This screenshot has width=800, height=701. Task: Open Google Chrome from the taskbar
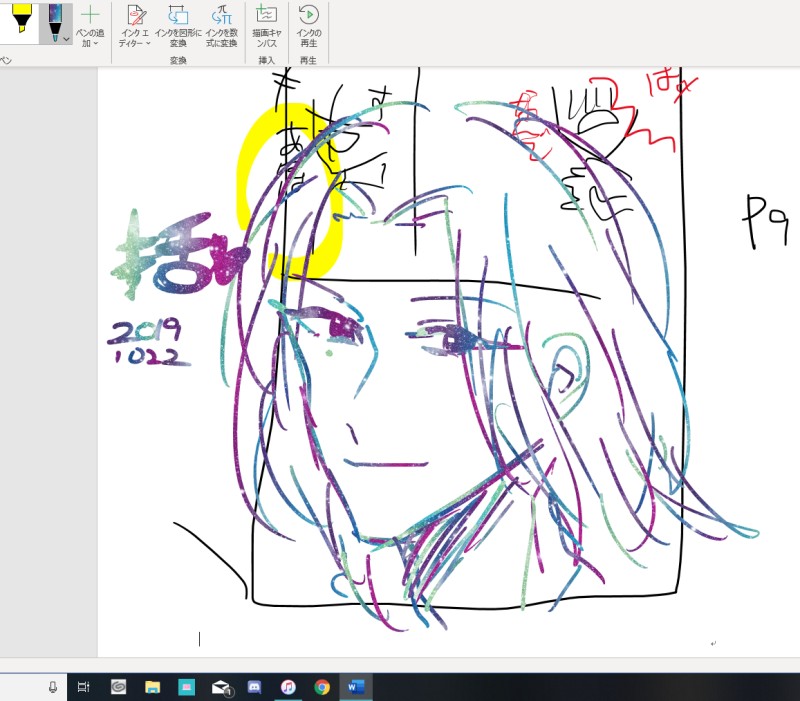[321, 687]
